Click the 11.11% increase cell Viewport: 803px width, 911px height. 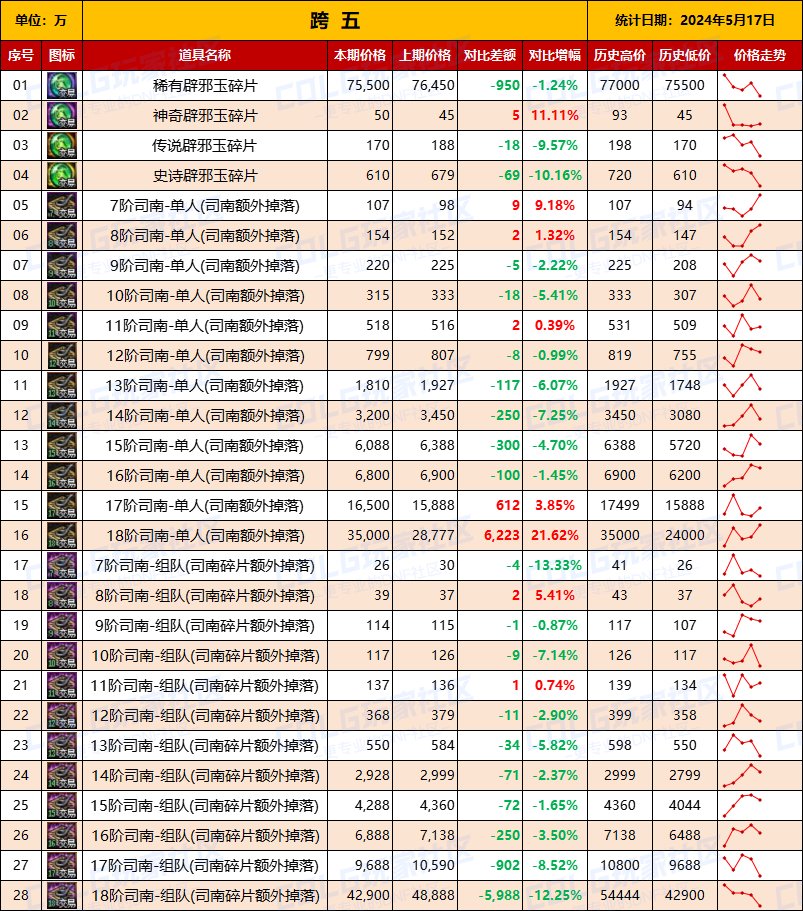555,116
